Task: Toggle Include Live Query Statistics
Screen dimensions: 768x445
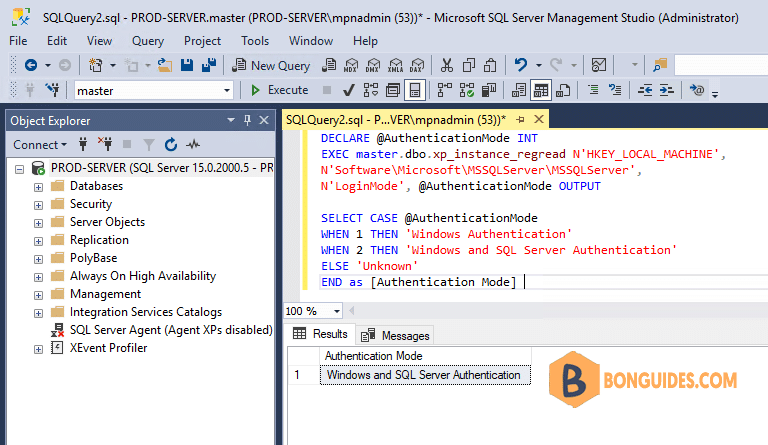Action: tap(466, 90)
